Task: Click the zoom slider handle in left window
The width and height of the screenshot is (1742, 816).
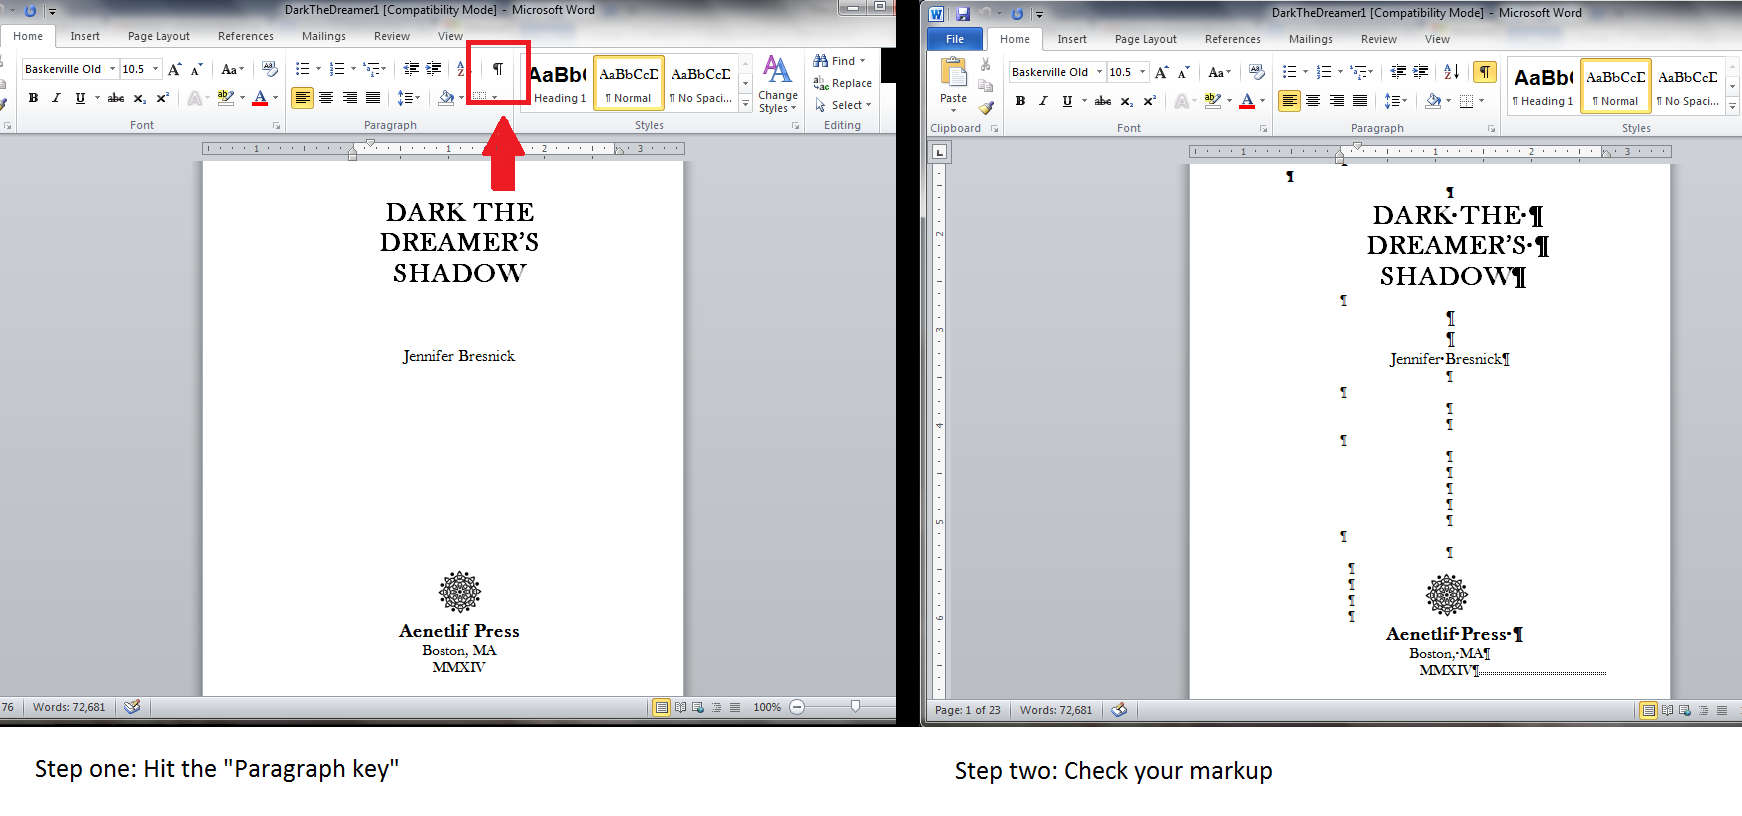Action: (x=855, y=707)
